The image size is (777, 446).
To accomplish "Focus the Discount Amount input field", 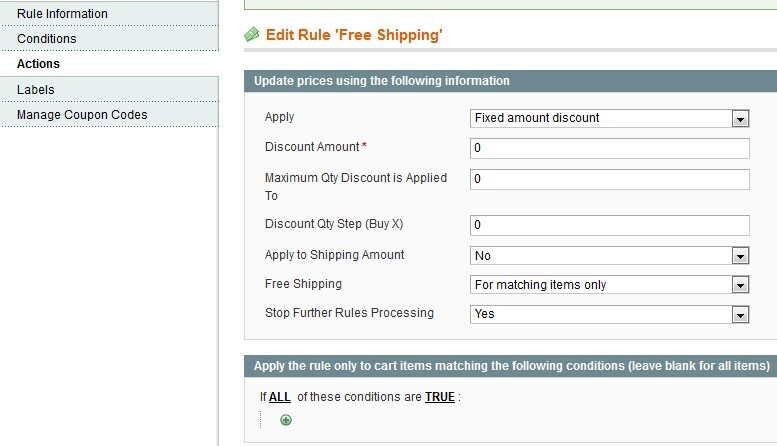I will pos(609,149).
